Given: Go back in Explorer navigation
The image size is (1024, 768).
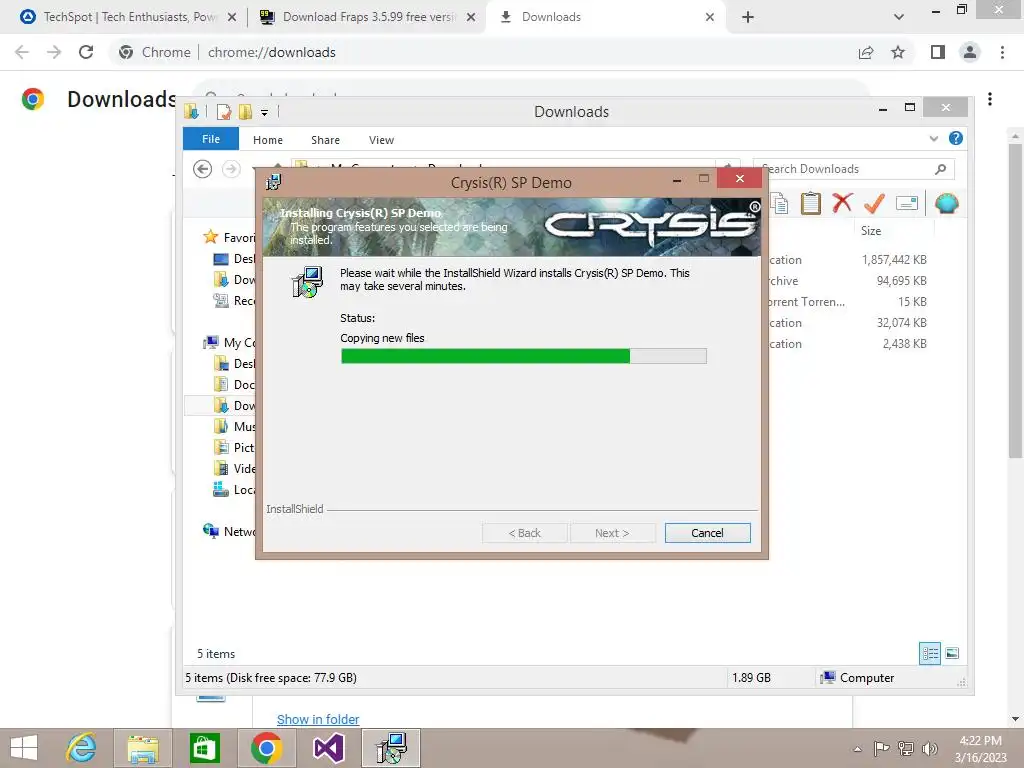Looking at the screenshot, I should (x=202, y=169).
